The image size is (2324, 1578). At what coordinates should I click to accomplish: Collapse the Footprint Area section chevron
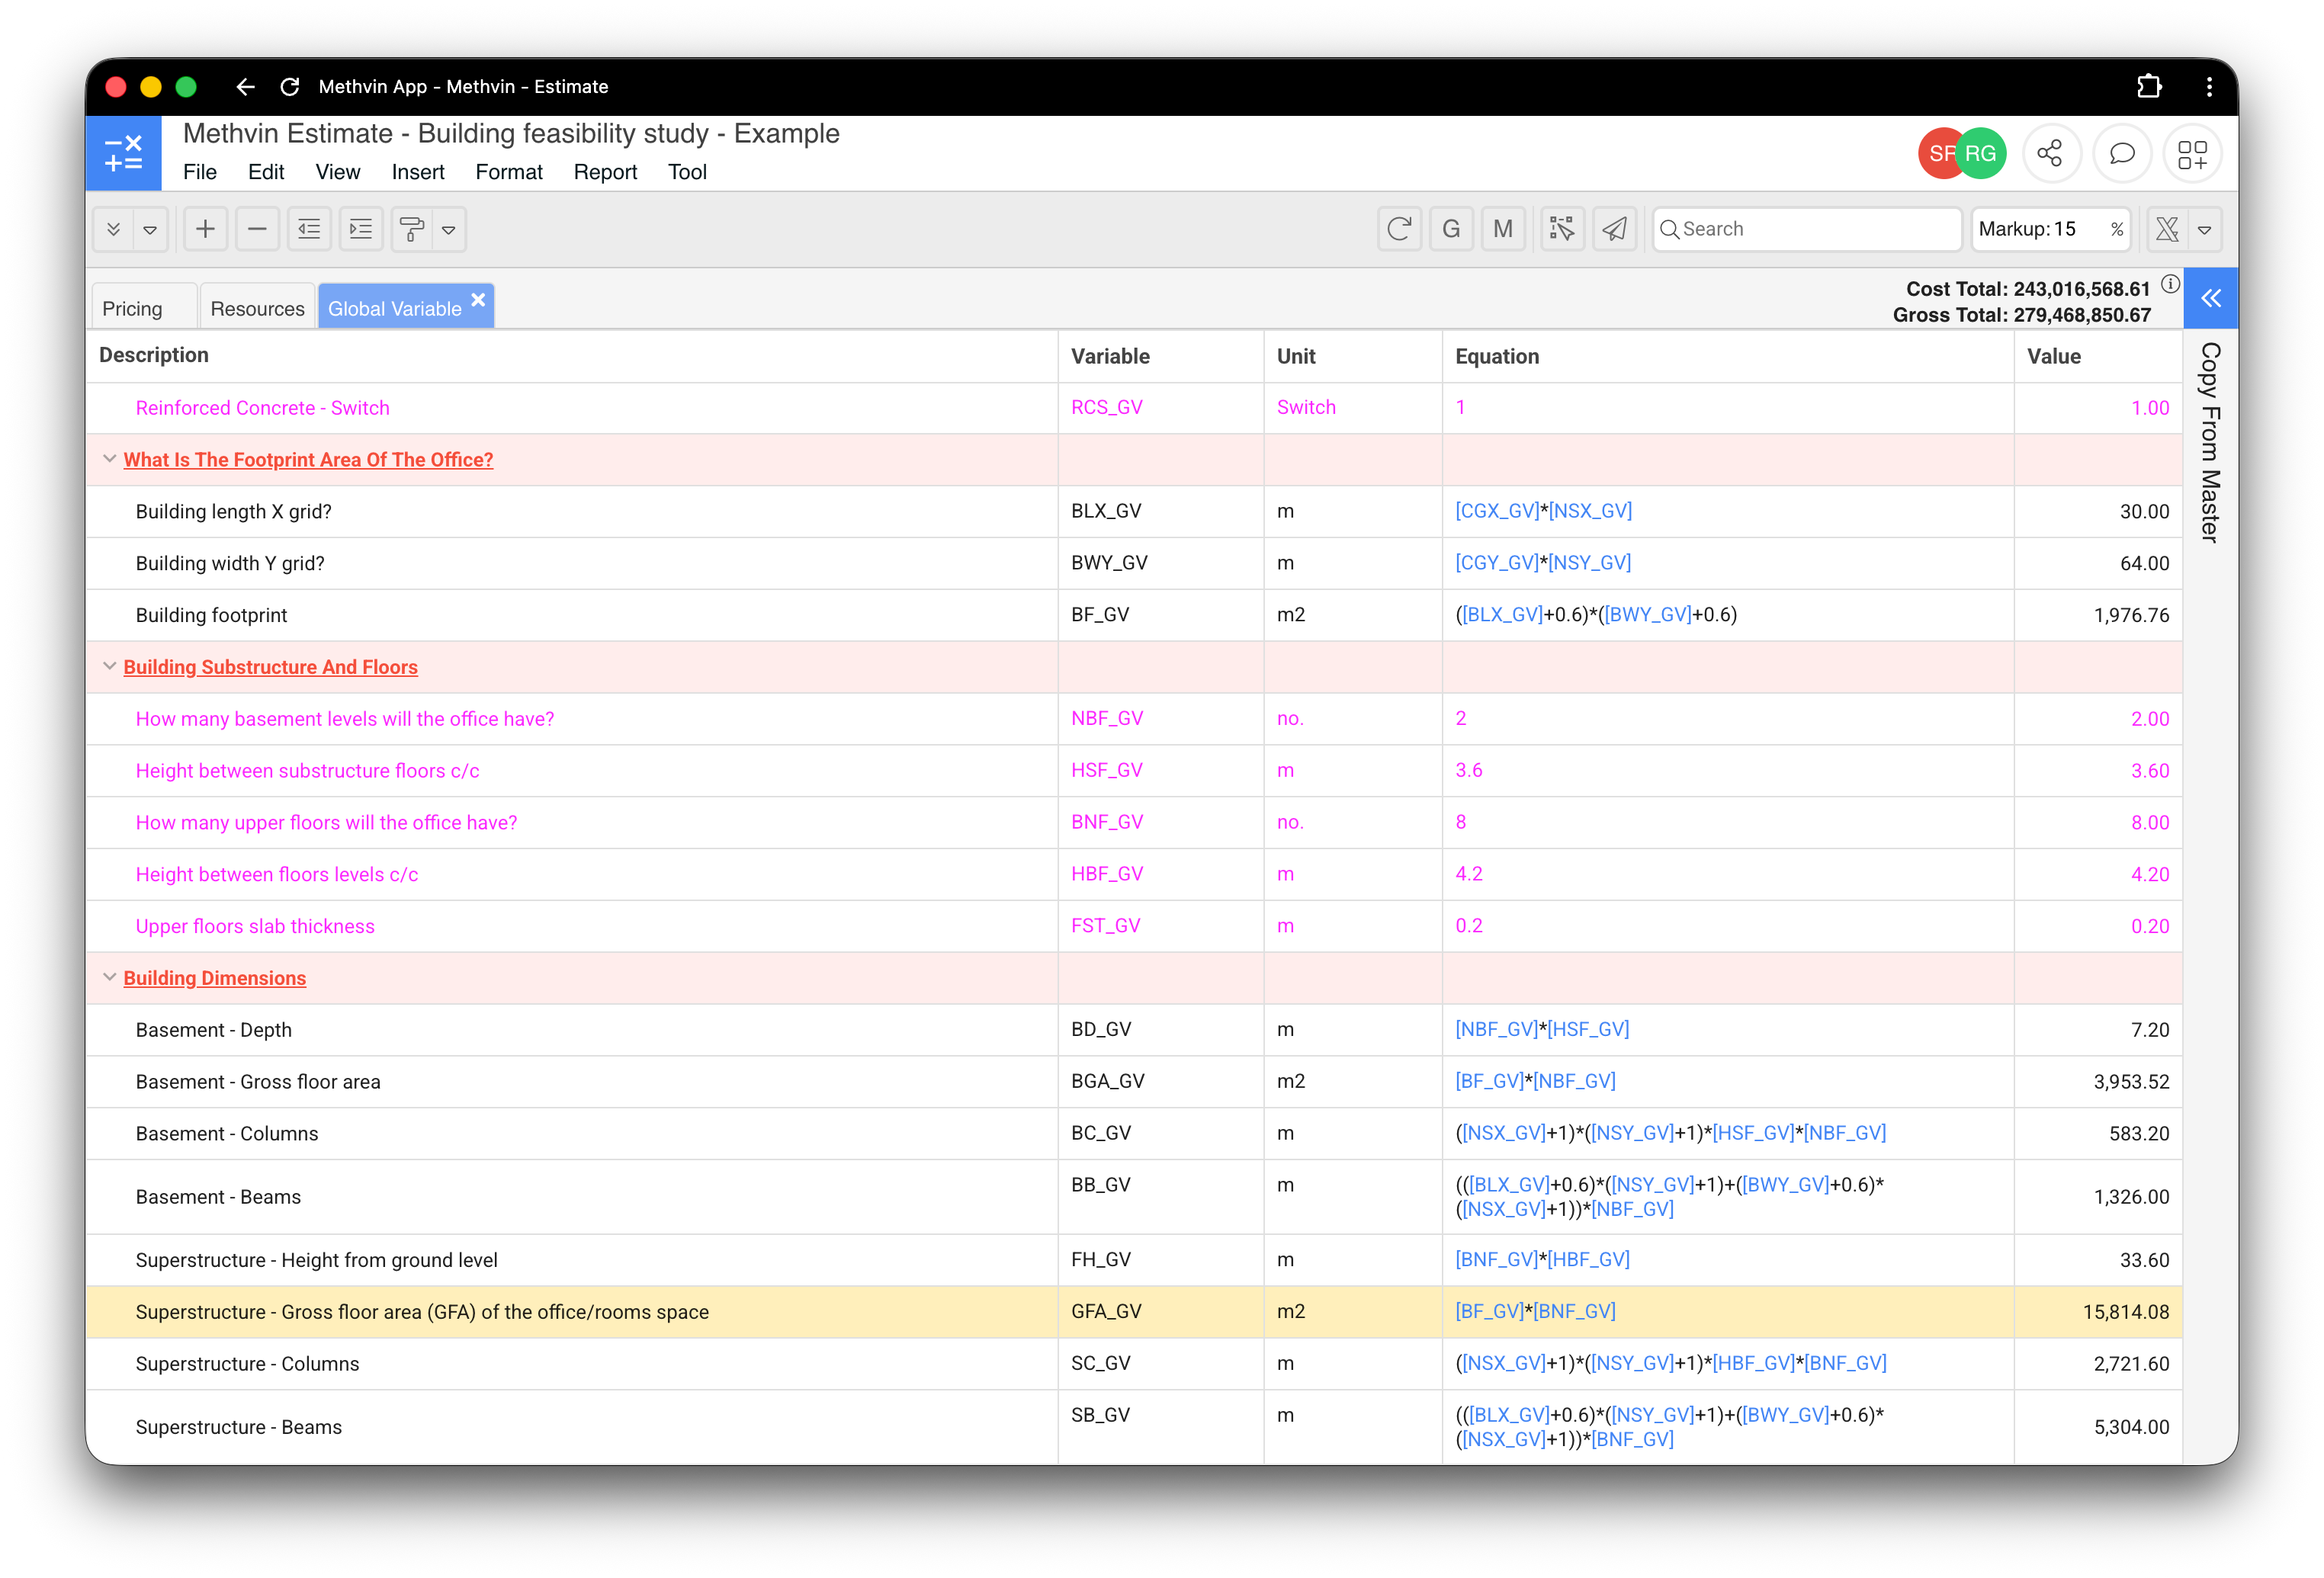pos(109,459)
